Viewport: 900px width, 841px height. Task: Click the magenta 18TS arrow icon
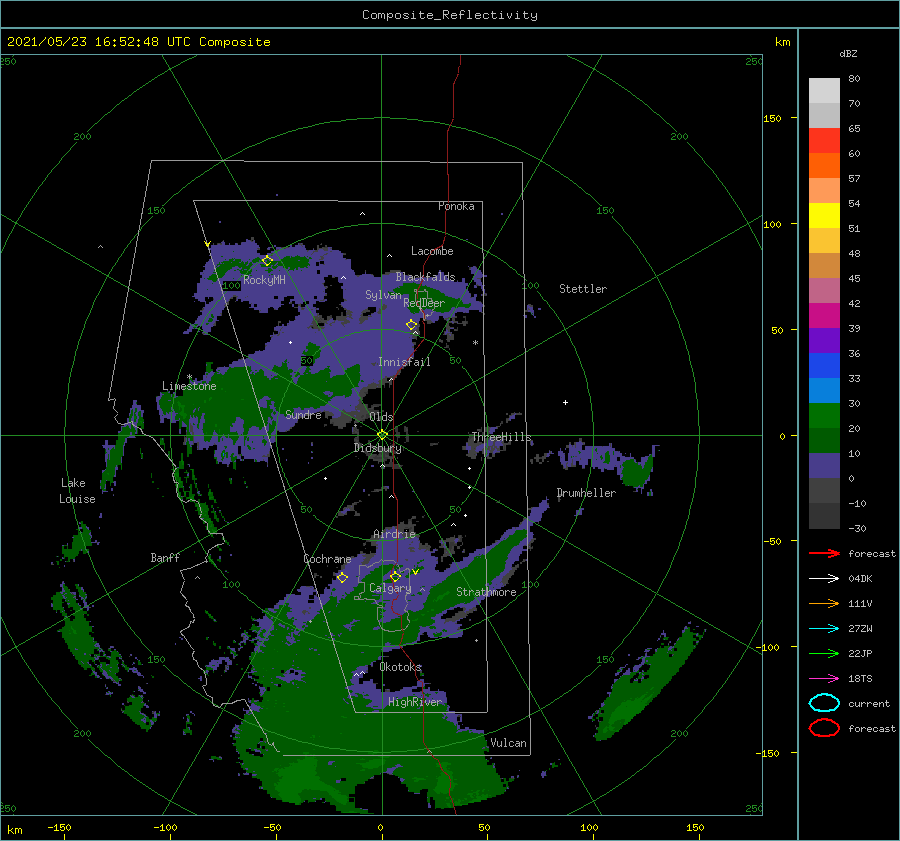pos(824,679)
